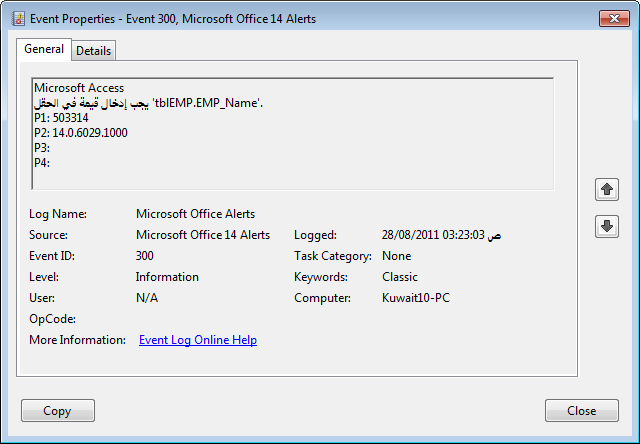Click the up arrow to view previous event
The width and height of the screenshot is (640, 444).
click(x=606, y=188)
